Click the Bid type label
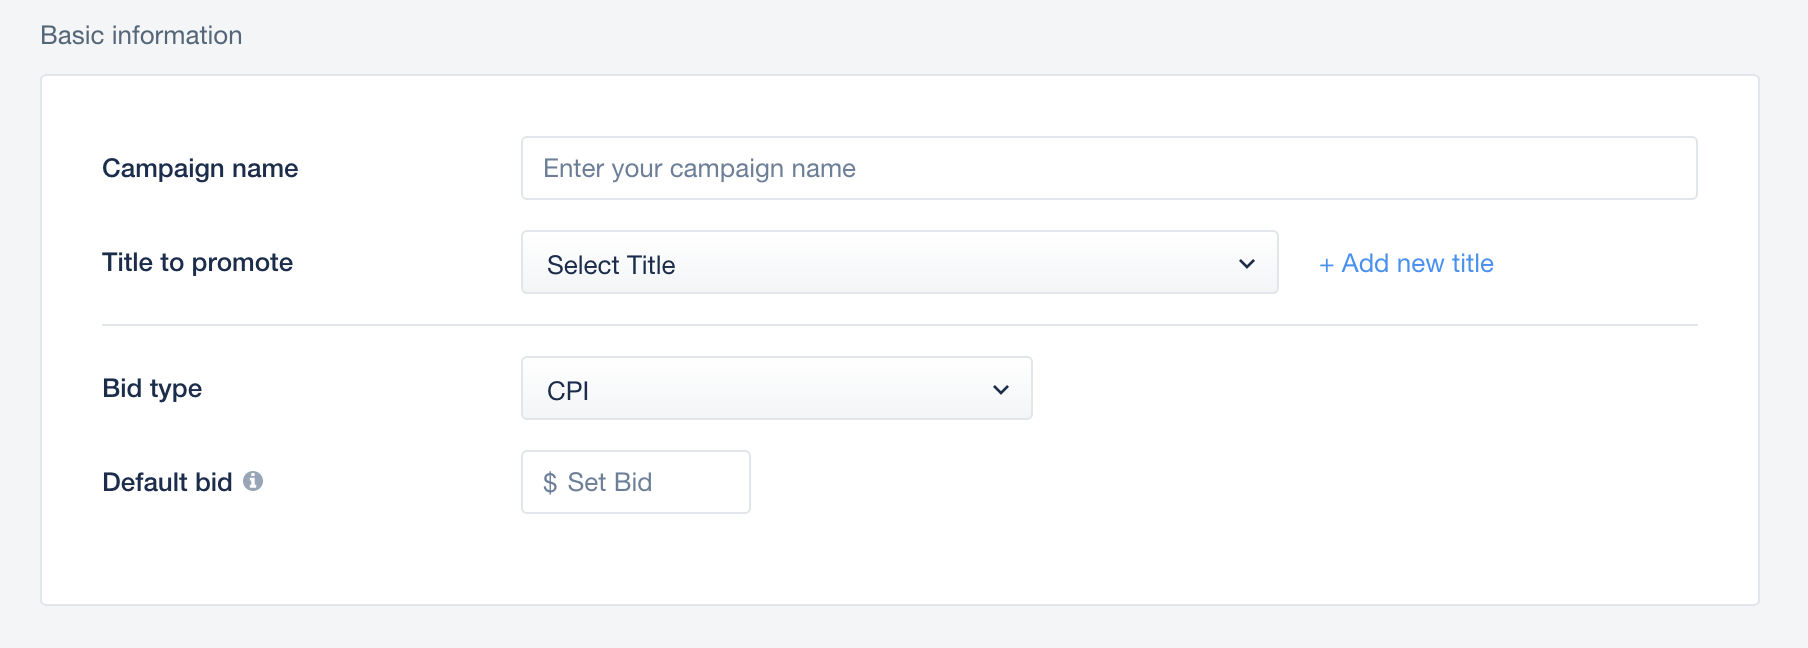The image size is (1808, 648). 152,388
